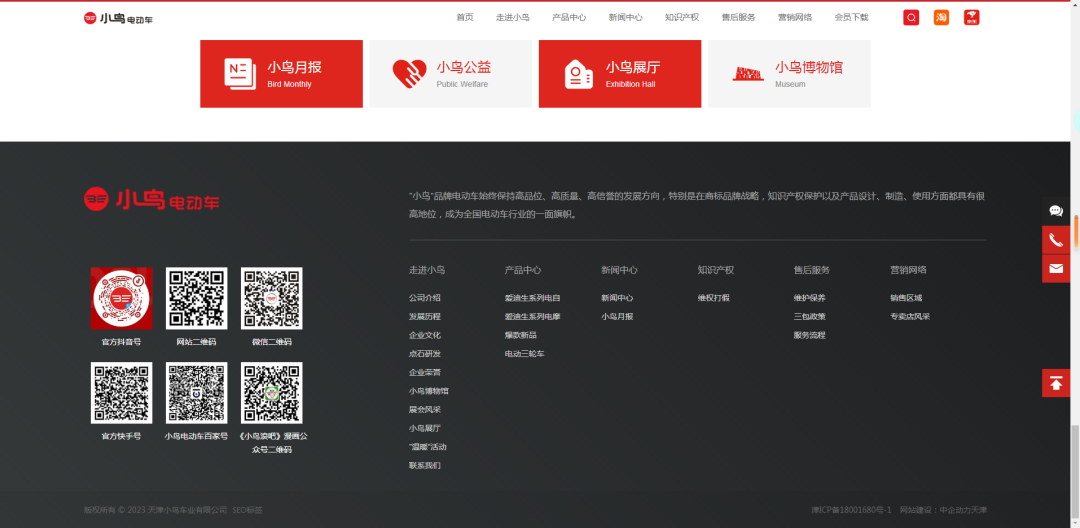Click footer link 销售区域

tap(906, 298)
